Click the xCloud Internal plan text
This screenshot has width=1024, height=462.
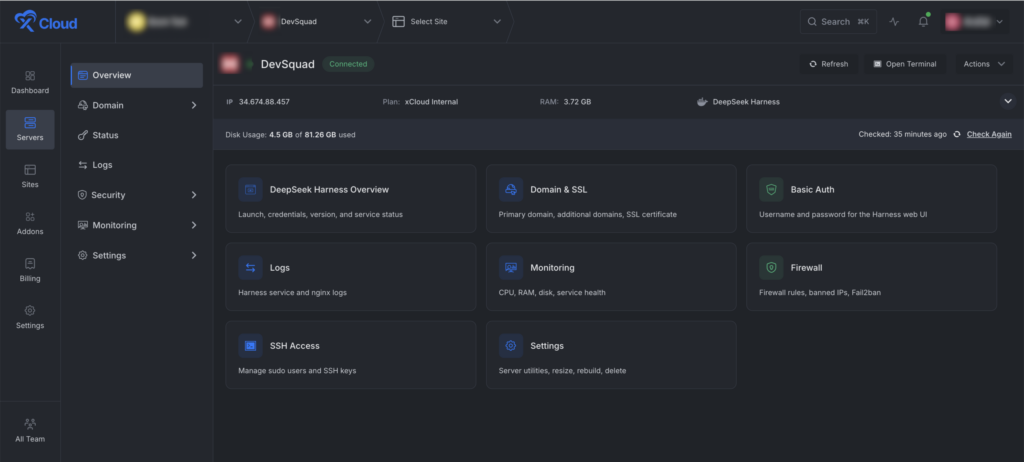pyautogui.click(x=431, y=102)
